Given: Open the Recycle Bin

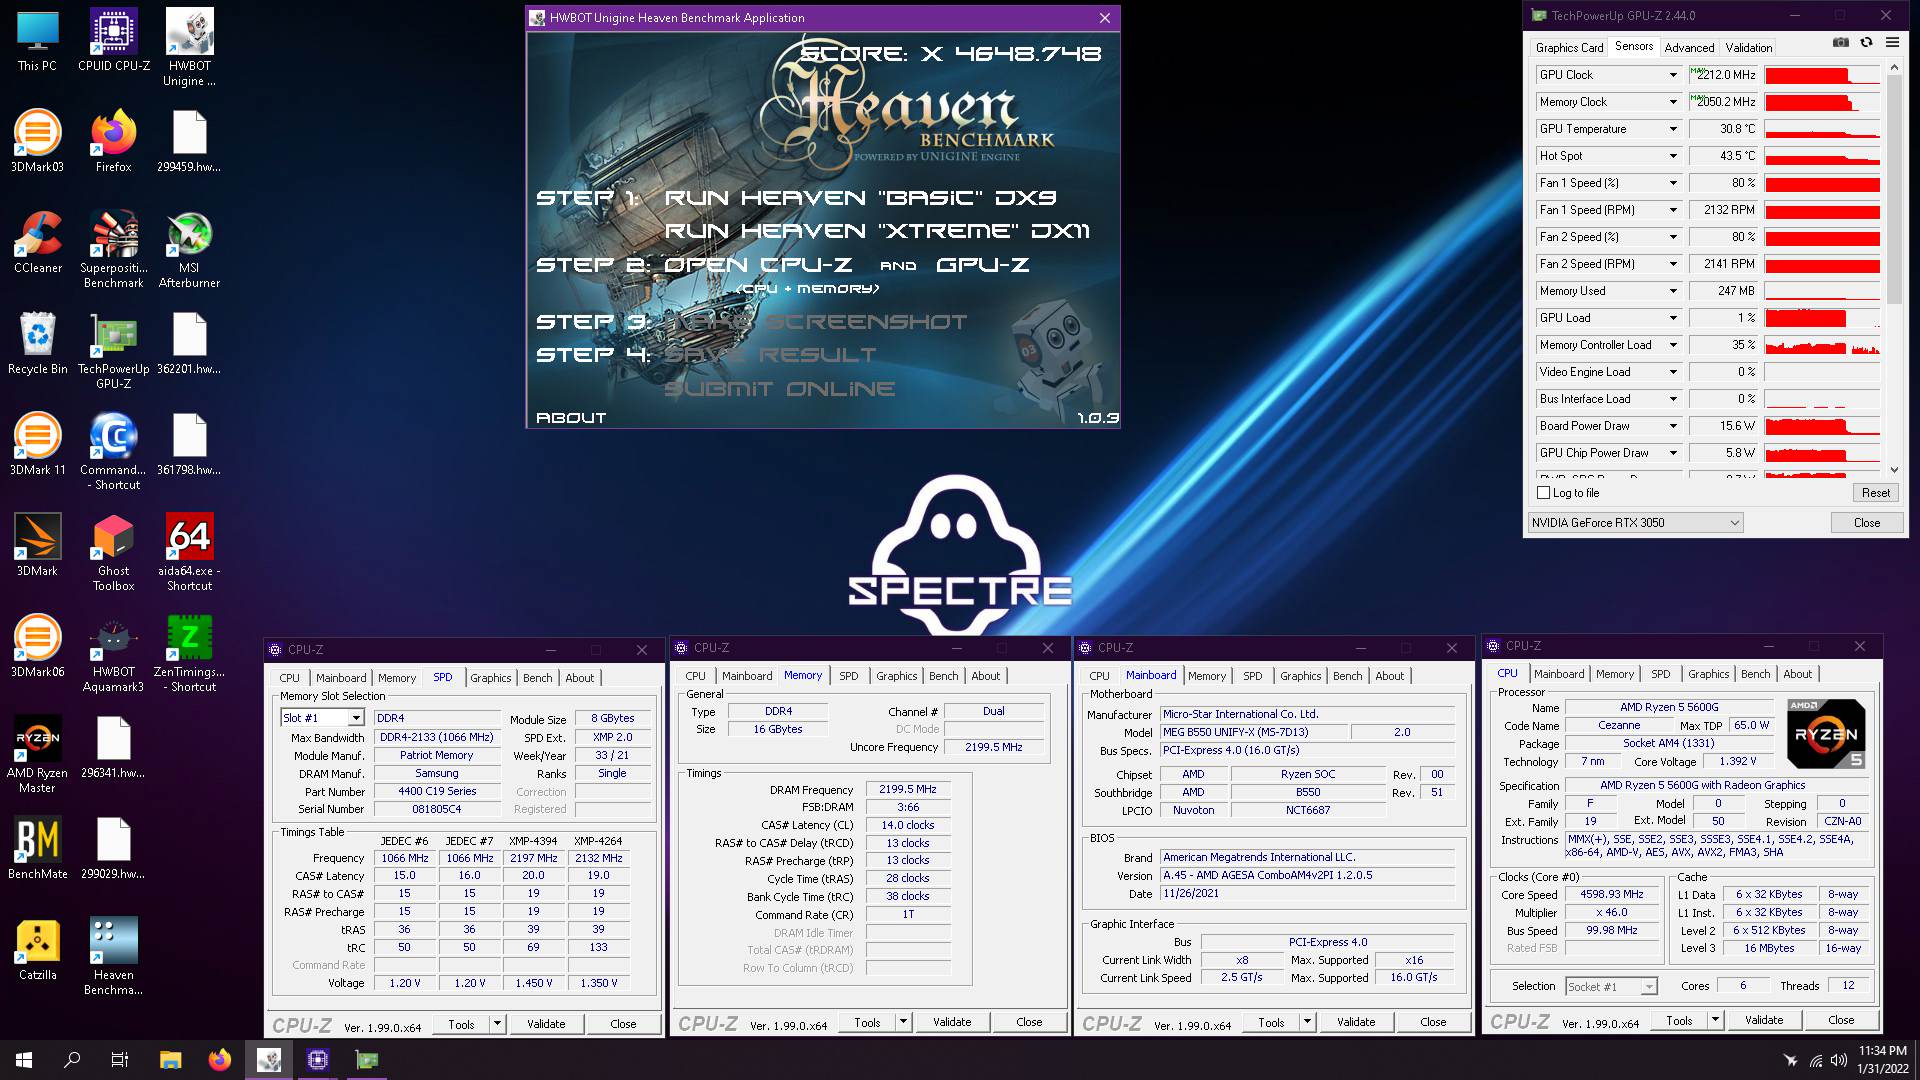Looking at the screenshot, I should (37, 343).
